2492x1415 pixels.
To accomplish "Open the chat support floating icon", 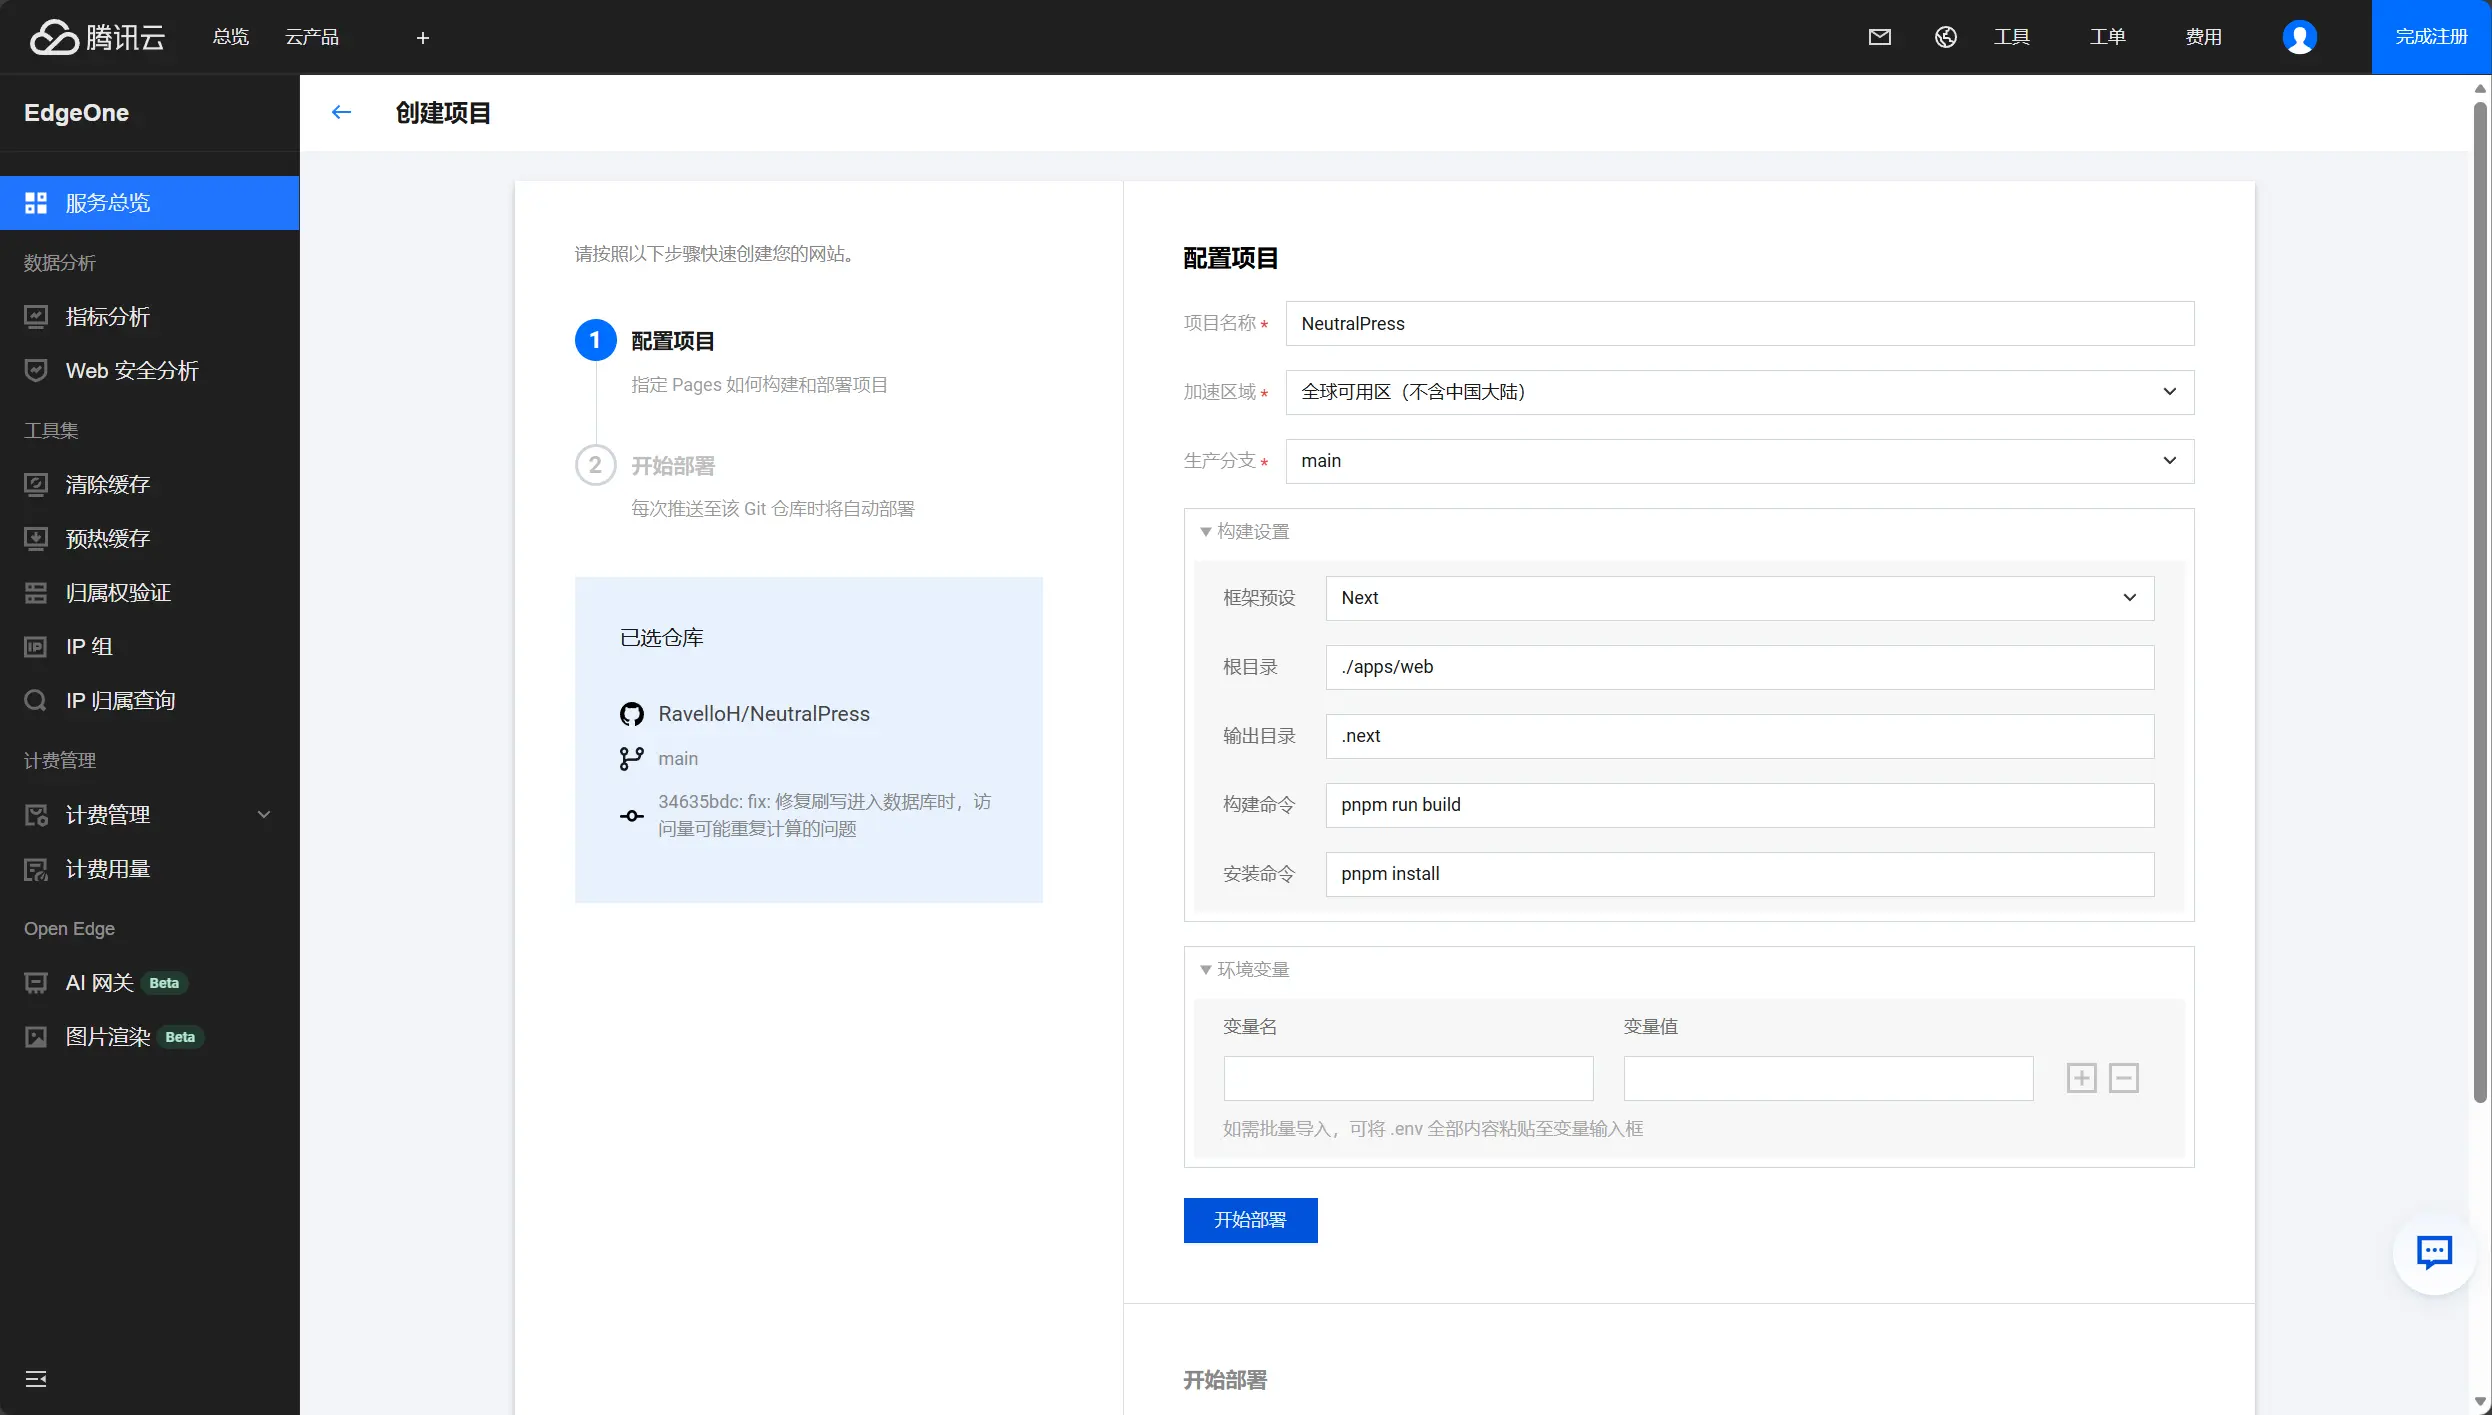I will pos(2433,1252).
